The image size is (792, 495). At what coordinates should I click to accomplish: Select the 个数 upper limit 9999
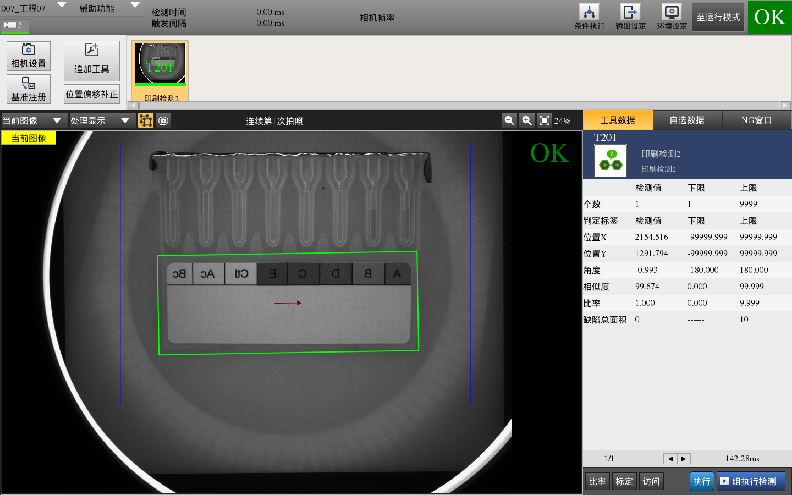[x=749, y=204]
